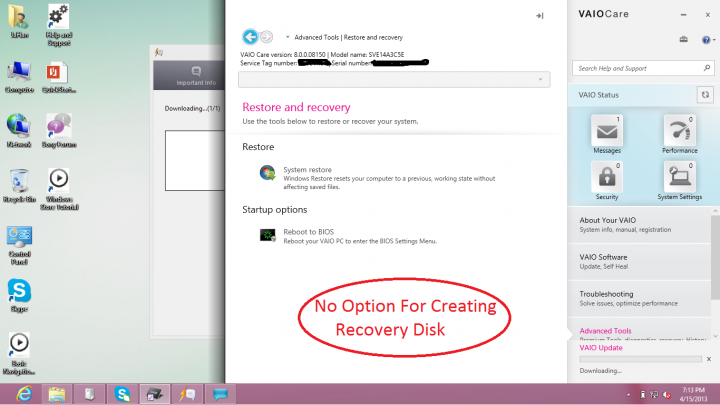This screenshot has width=720, height=405.
Task: Open the System restore link text
Action: tap(307, 169)
